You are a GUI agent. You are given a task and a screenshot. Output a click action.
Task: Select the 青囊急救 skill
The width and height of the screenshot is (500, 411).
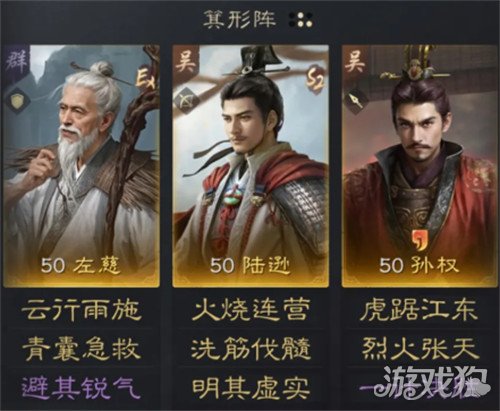(x=81, y=349)
